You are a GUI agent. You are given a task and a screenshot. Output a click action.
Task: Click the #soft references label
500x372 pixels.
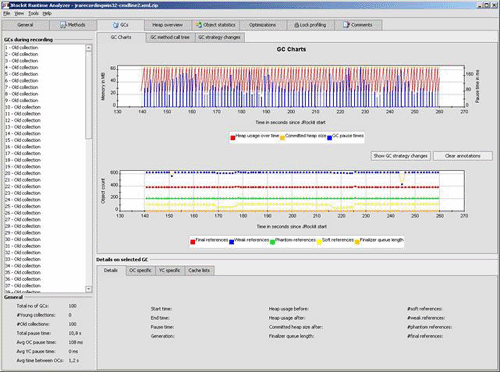click(425, 309)
